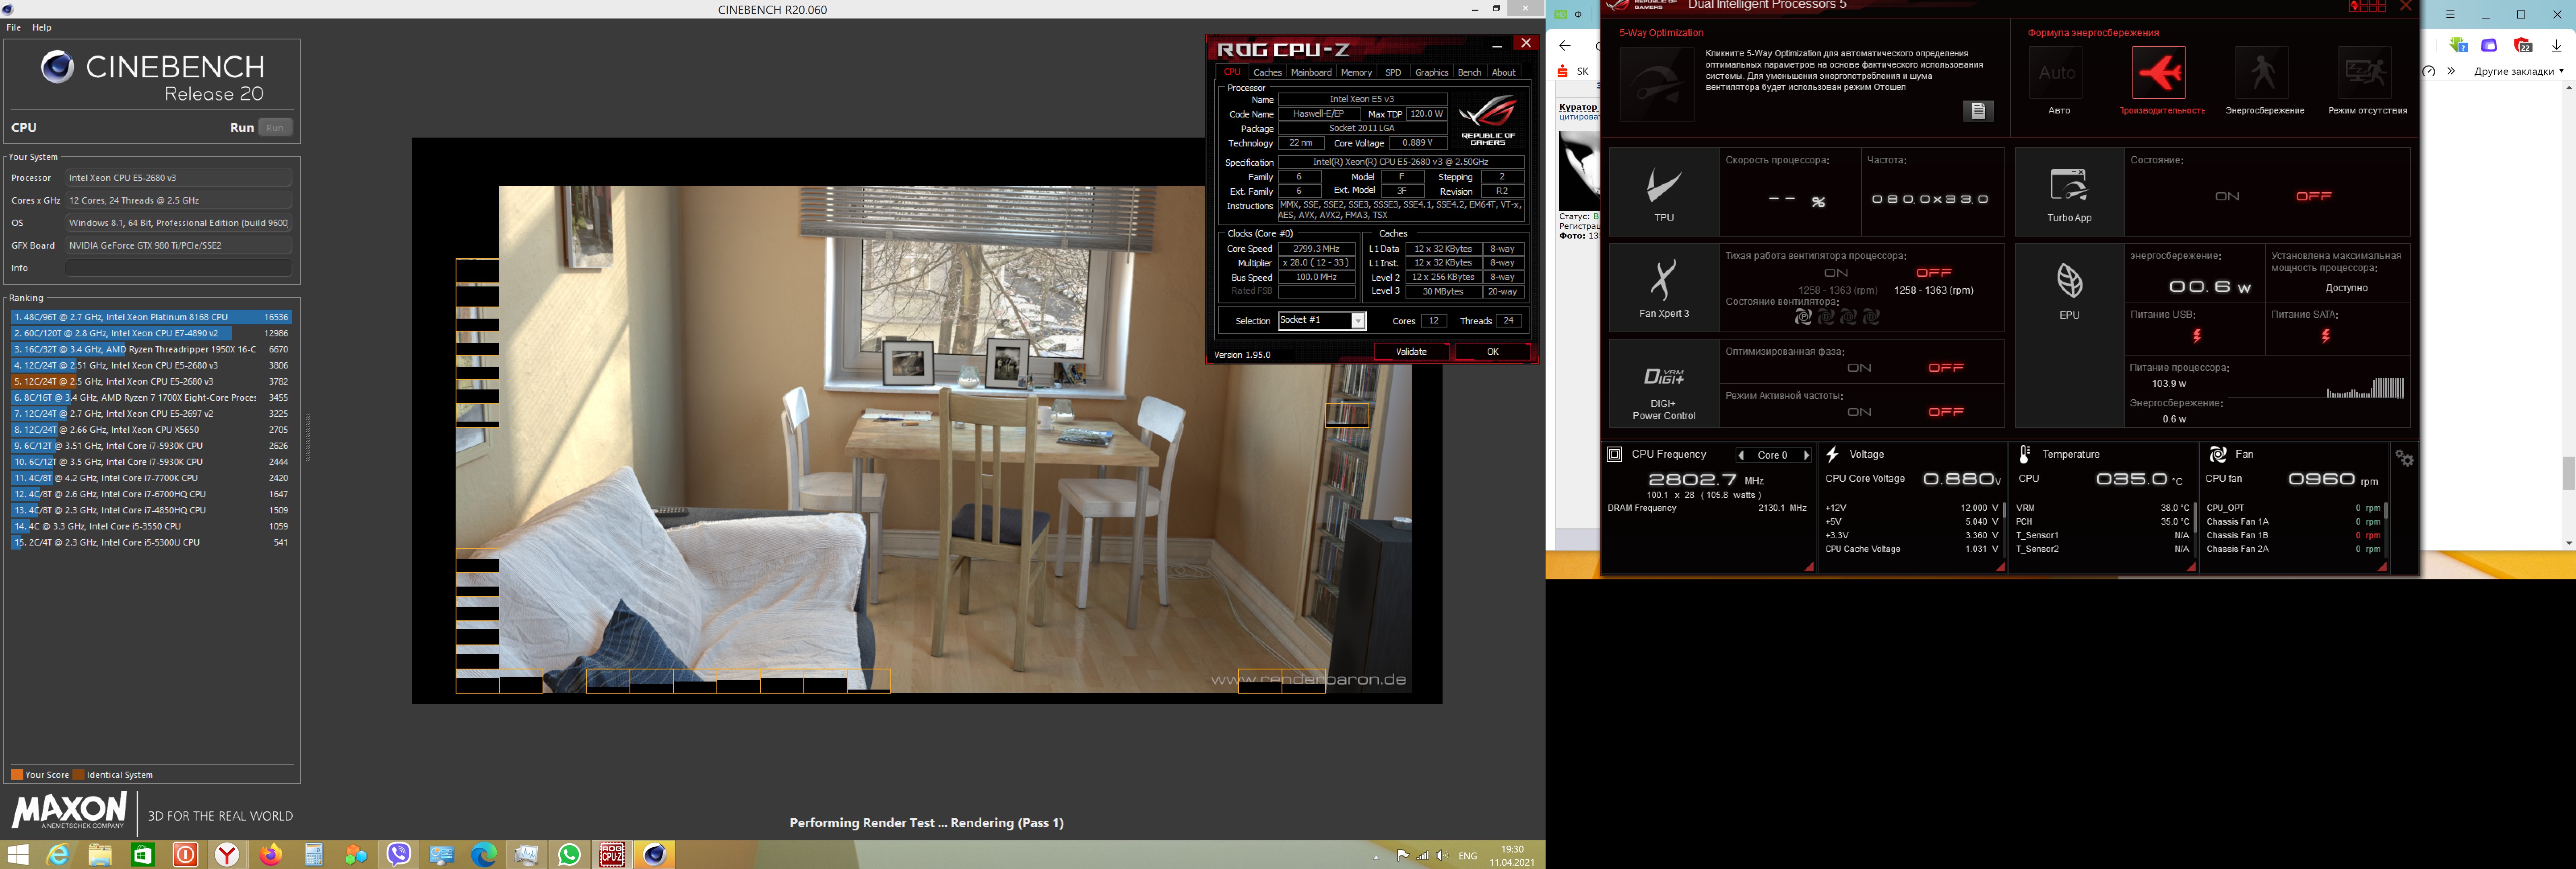The height and width of the screenshot is (869, 2576).
Task: Click the Validate button in CPU-Z
Action: [1411, 352]
